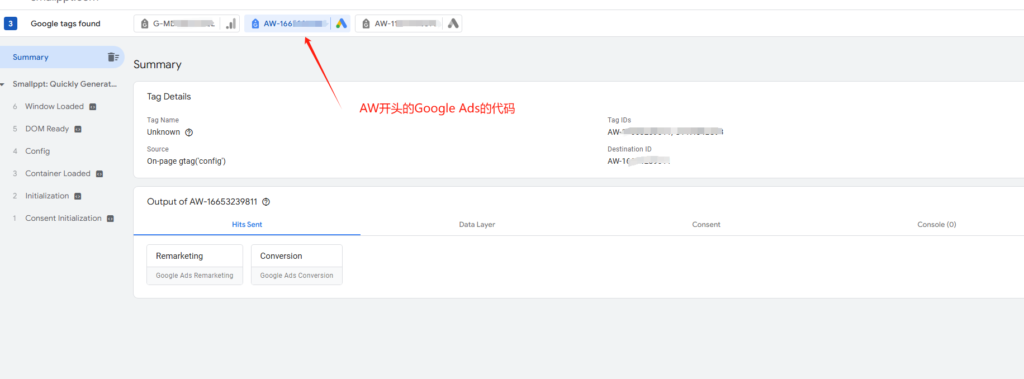Click the colored Google Ads logo icon
This screenshot has width=1024, height=379.
341,24
